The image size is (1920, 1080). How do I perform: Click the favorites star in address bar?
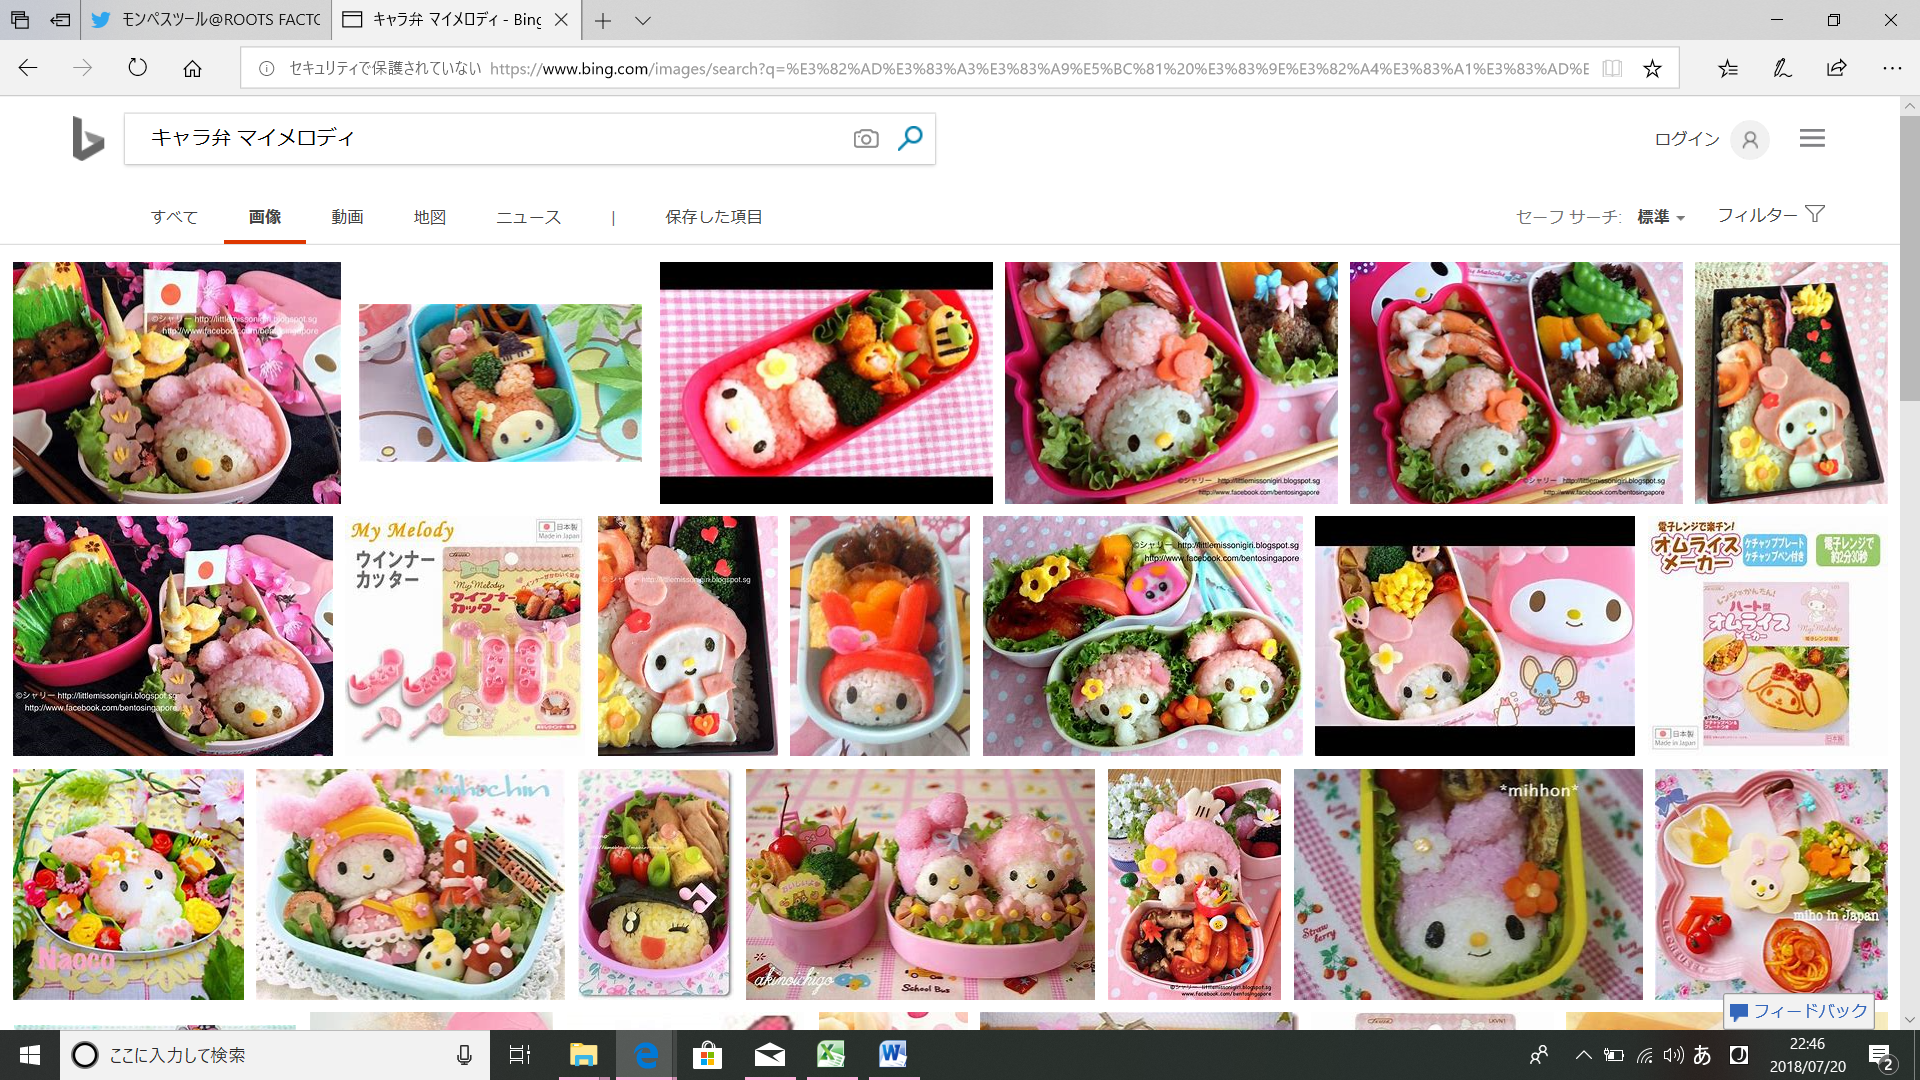[1652, 68]
